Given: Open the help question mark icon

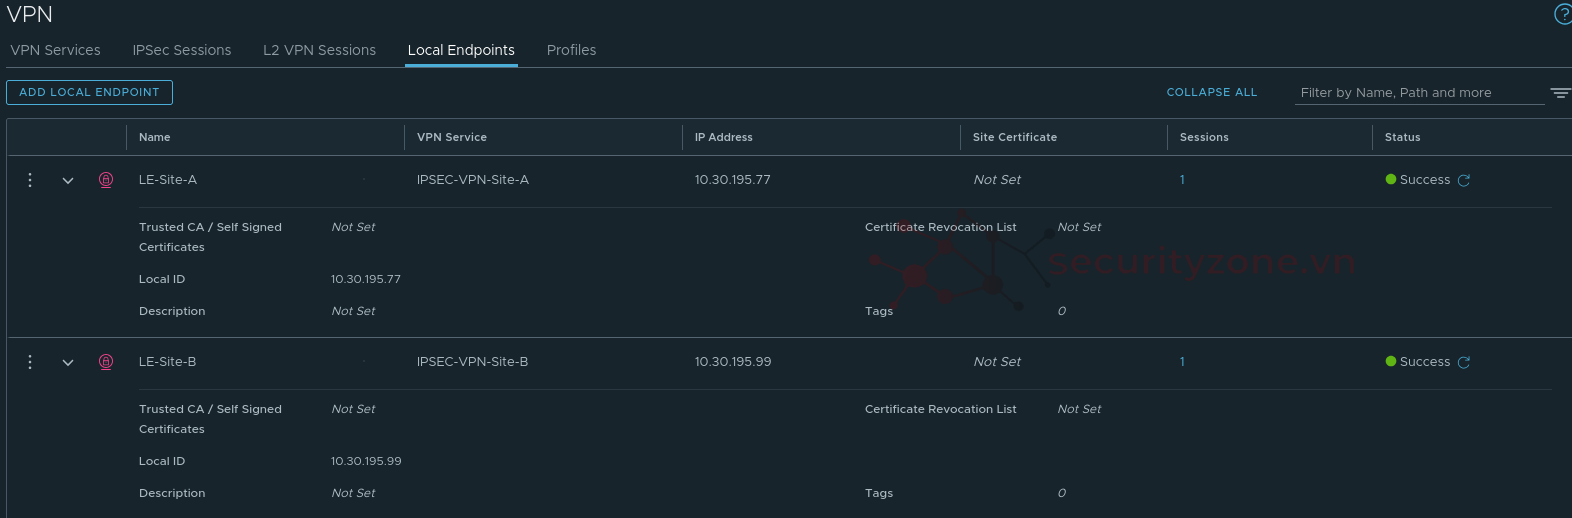Looking at the screenshot, I should pos(1562,14).
